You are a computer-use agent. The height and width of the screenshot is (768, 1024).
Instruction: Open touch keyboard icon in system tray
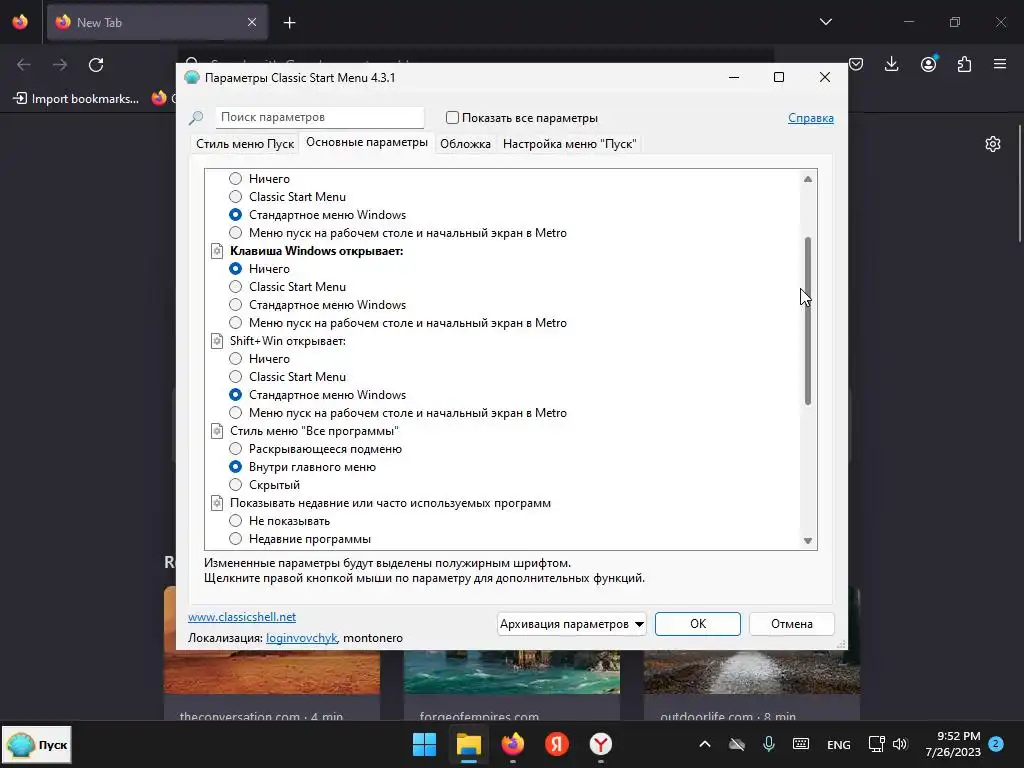[801, 744]
